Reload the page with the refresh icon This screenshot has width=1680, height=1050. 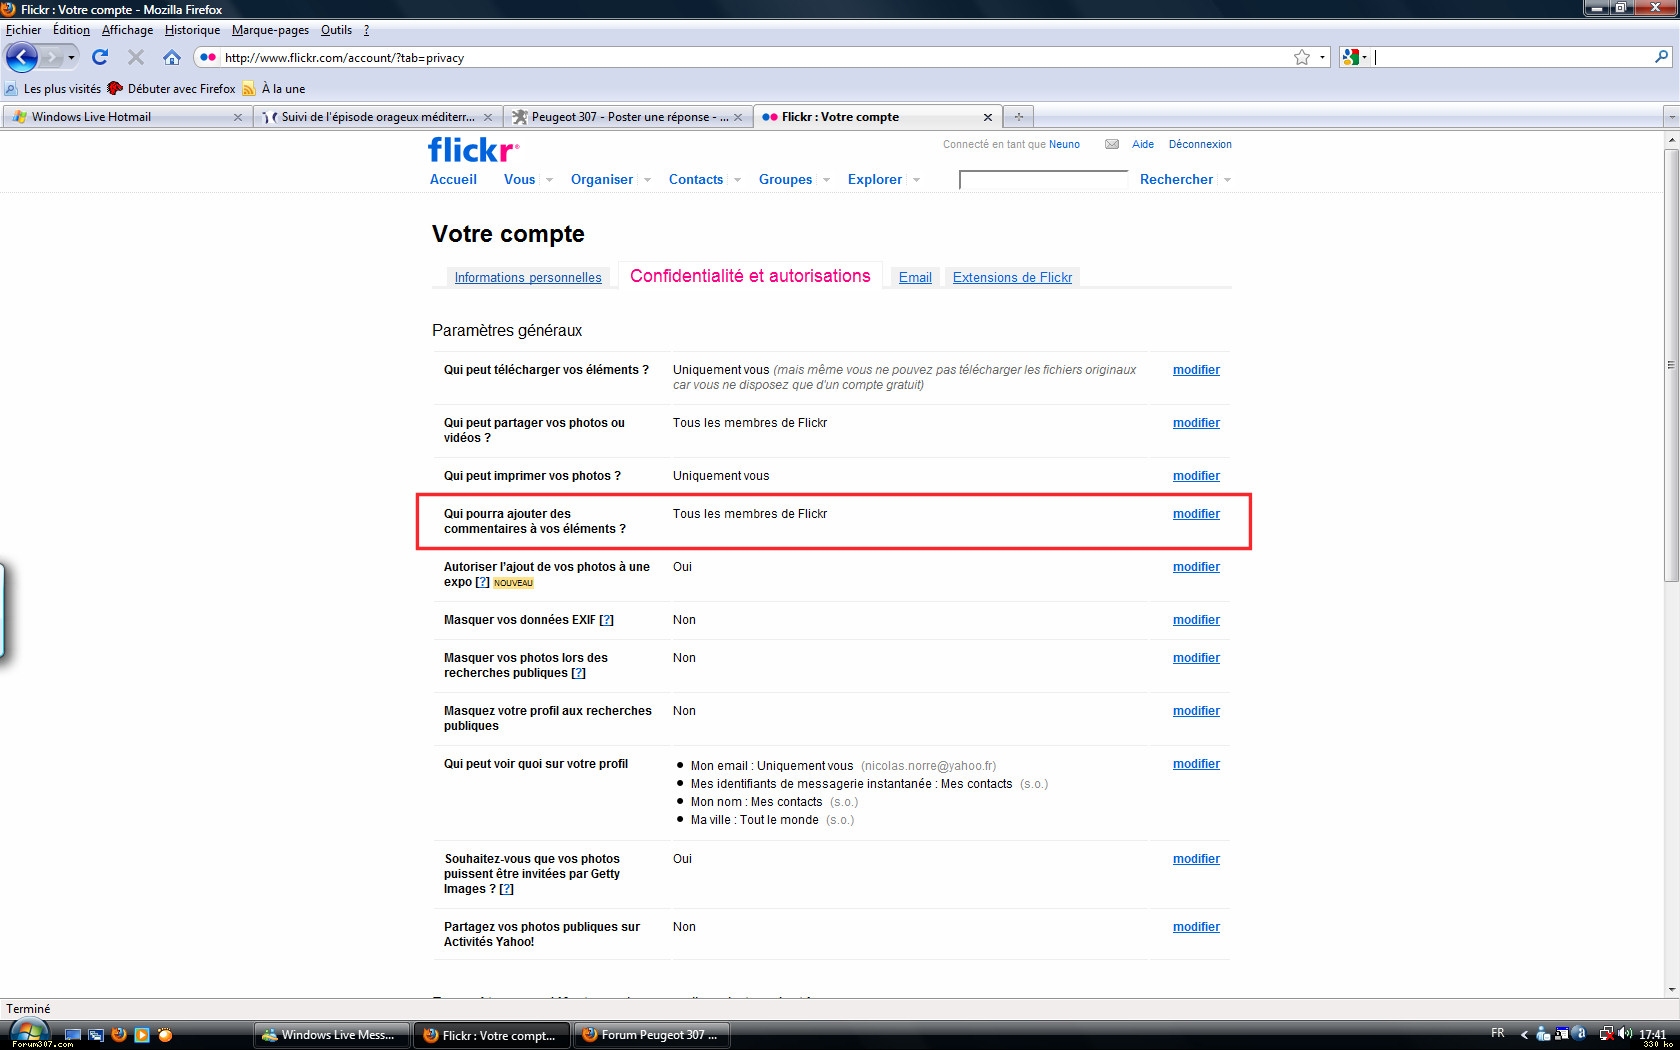click(100, 57)
